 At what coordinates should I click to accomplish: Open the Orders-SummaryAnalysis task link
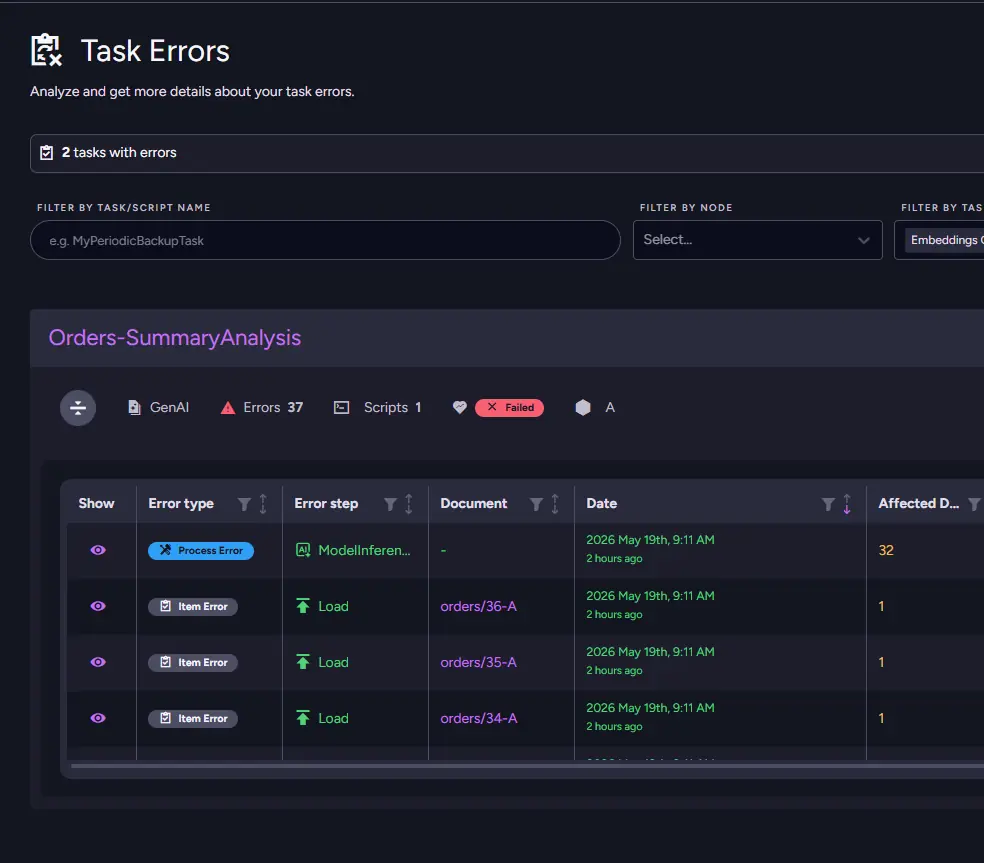coord(174,338)
